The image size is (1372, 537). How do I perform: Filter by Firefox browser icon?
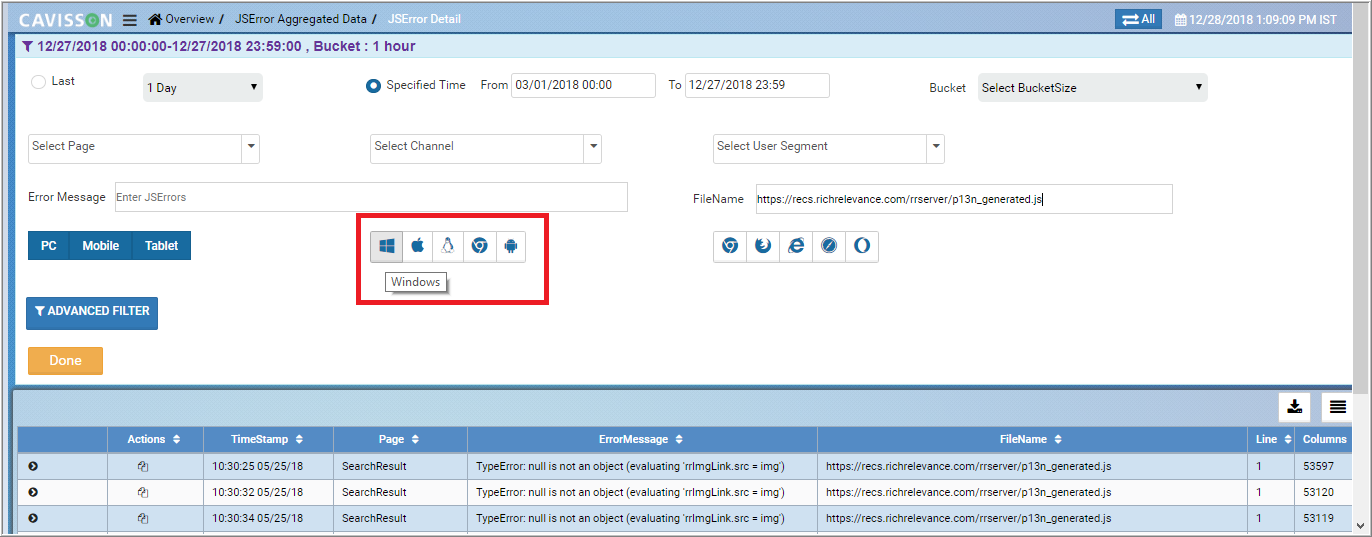click(763, 246)
